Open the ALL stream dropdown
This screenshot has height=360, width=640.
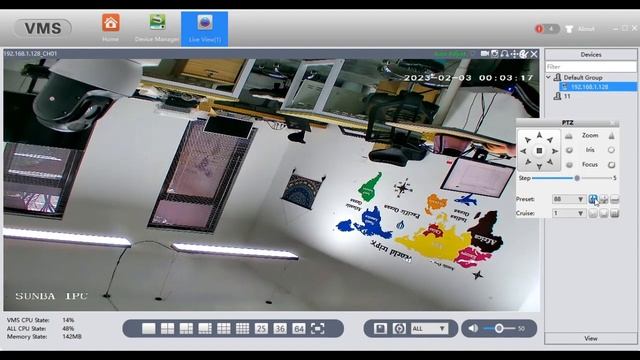click(429, 329)
